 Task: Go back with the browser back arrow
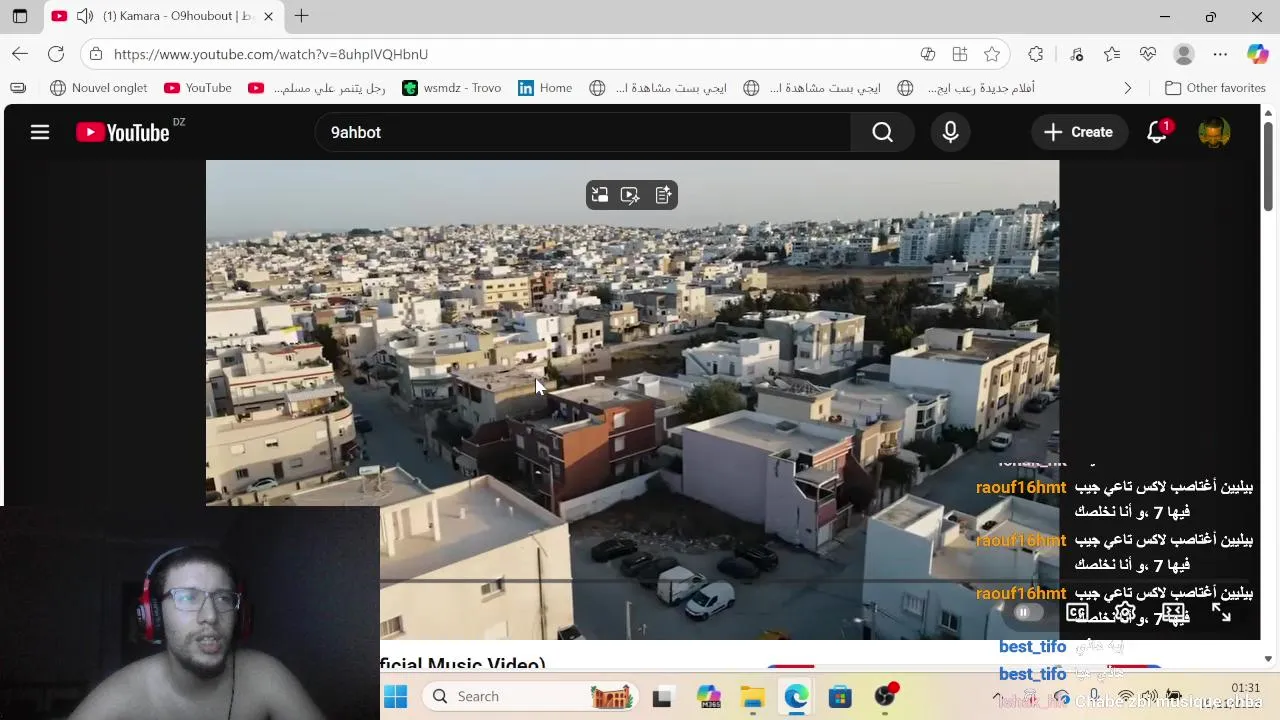[20, 54]
